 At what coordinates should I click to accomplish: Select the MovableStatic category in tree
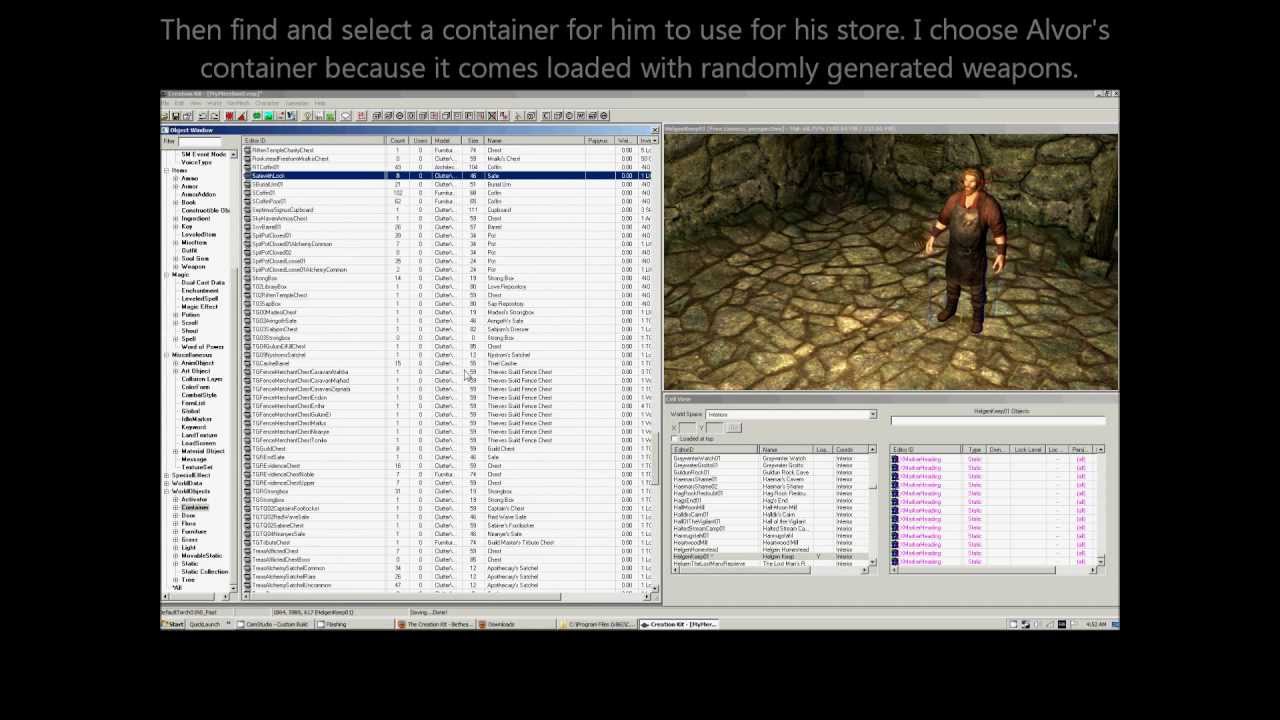pyautogui.click(x=201, y=555)
